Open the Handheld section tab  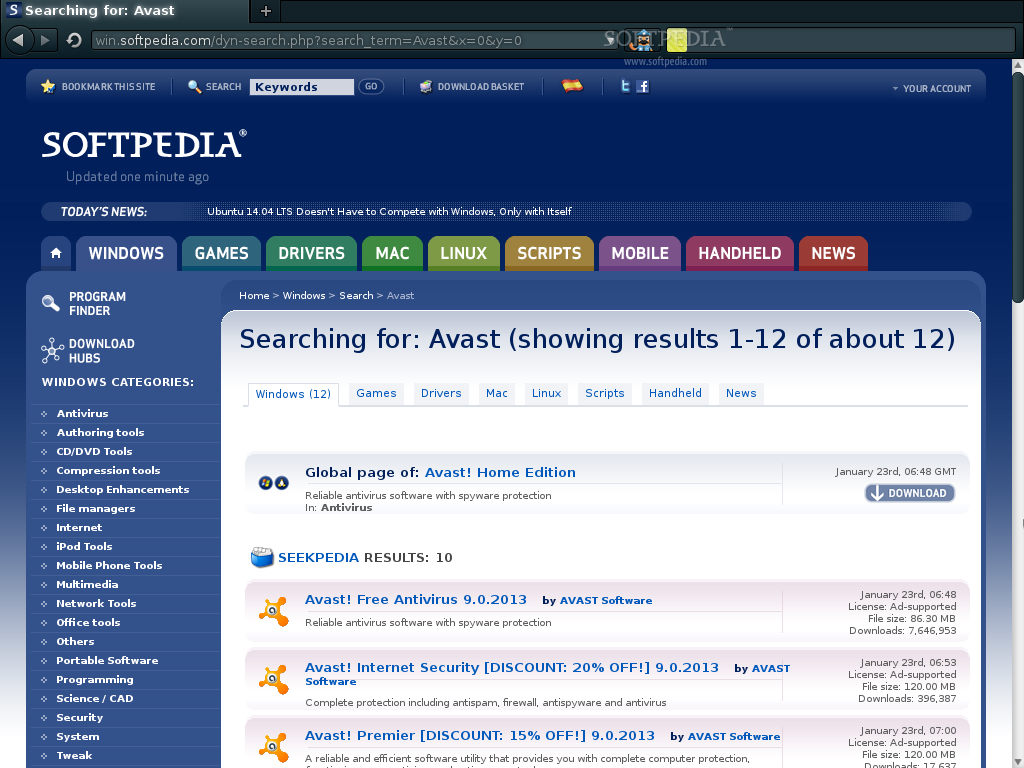pos(740,253)
